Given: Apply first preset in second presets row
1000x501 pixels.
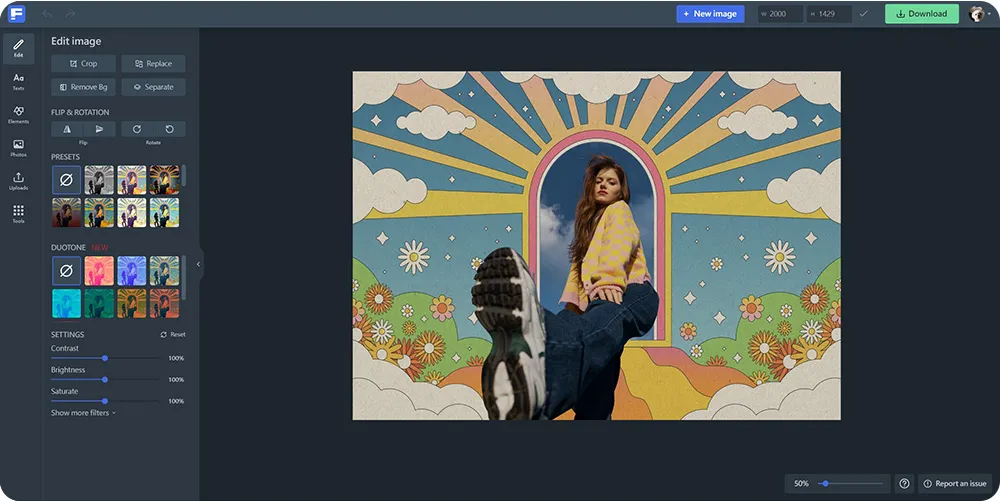Looking at the screenshot, I should point(66,212).
